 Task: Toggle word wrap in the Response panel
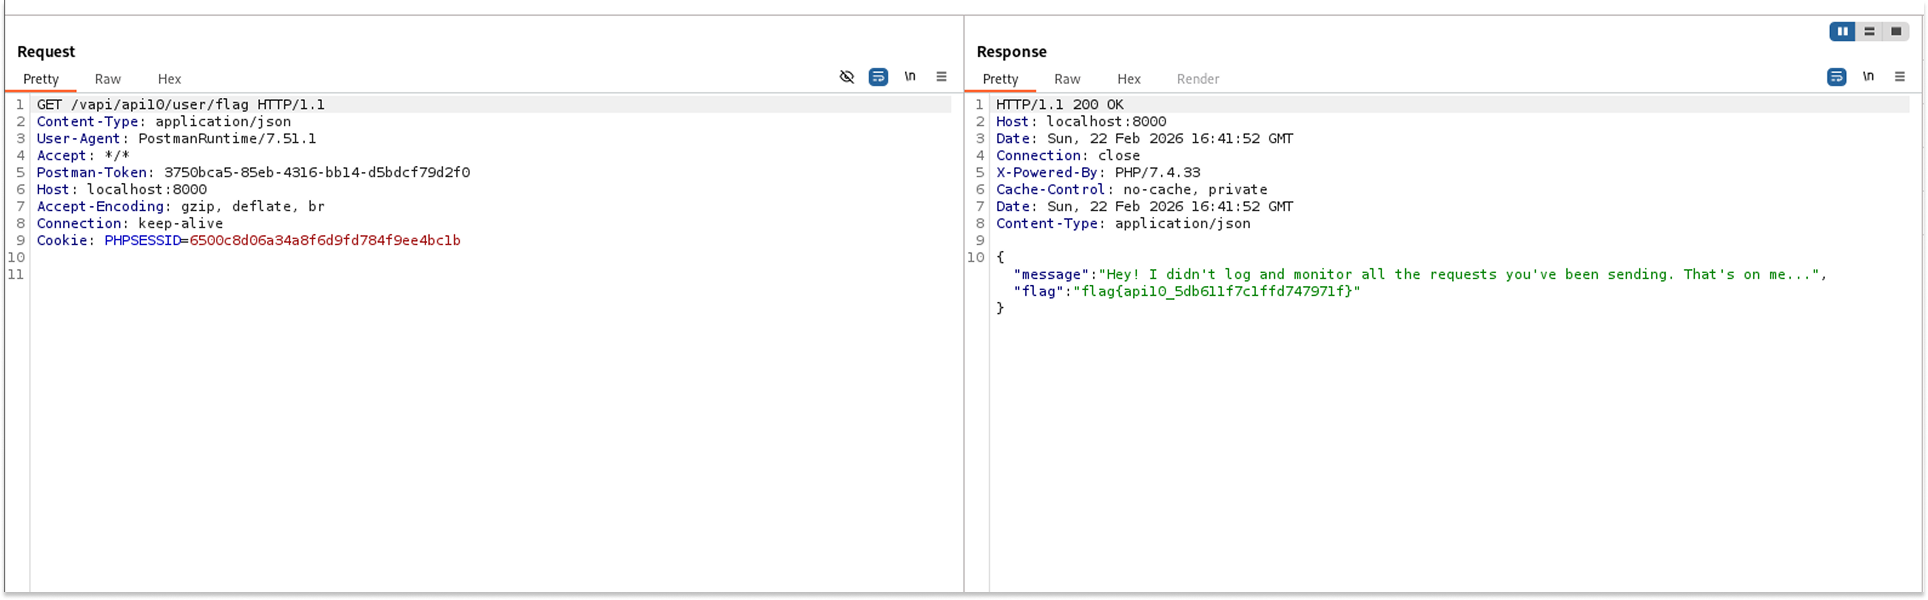click(x=1836, y=77)
